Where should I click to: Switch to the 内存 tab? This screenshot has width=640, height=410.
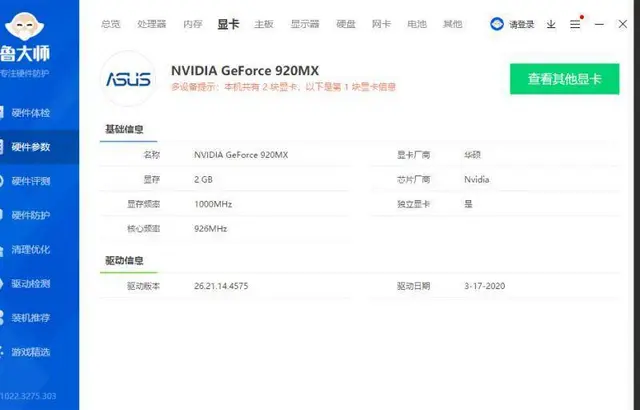click(x=193, y=24)
